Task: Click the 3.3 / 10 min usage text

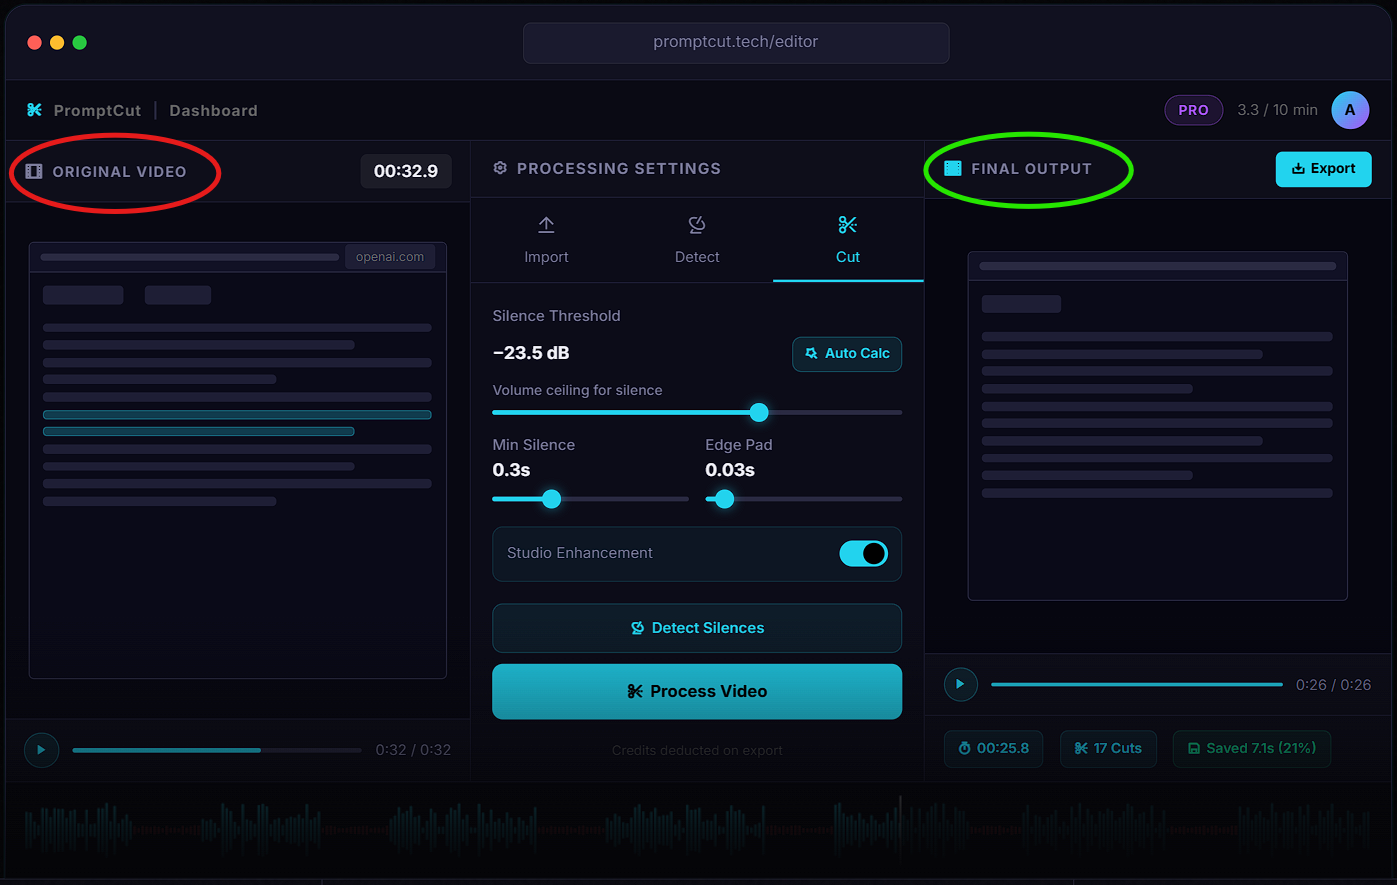Action: (x=1277, y=110)
